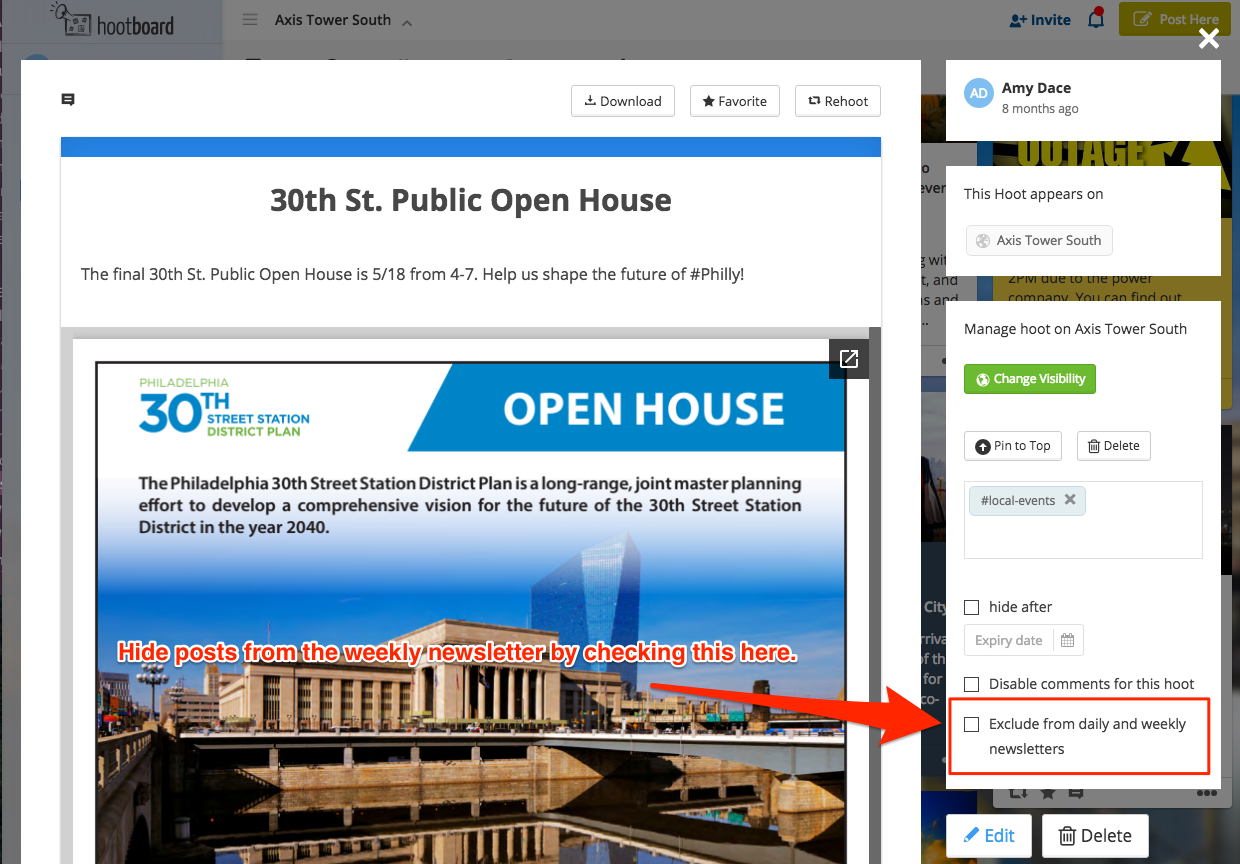Click the Invite link
Screen dimensions: 1240x864
[x=1040, y=20]
